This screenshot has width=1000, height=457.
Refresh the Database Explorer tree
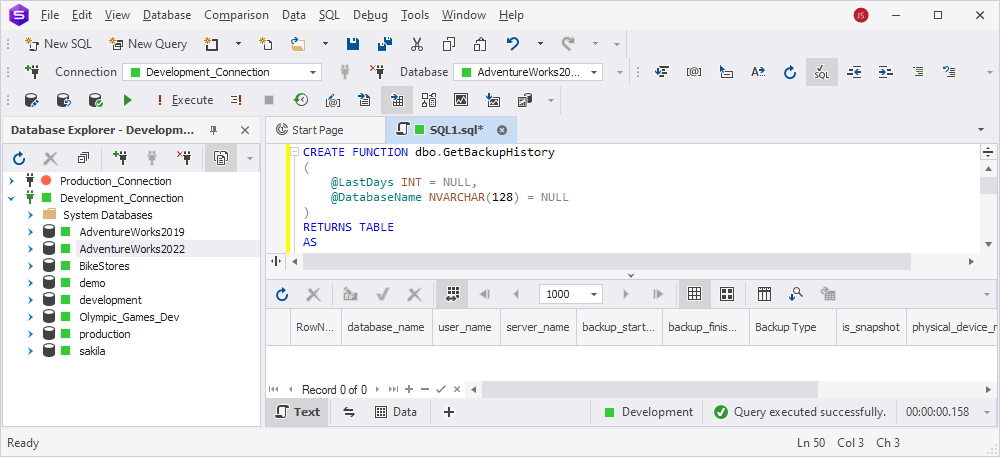(x=19, y=157)
